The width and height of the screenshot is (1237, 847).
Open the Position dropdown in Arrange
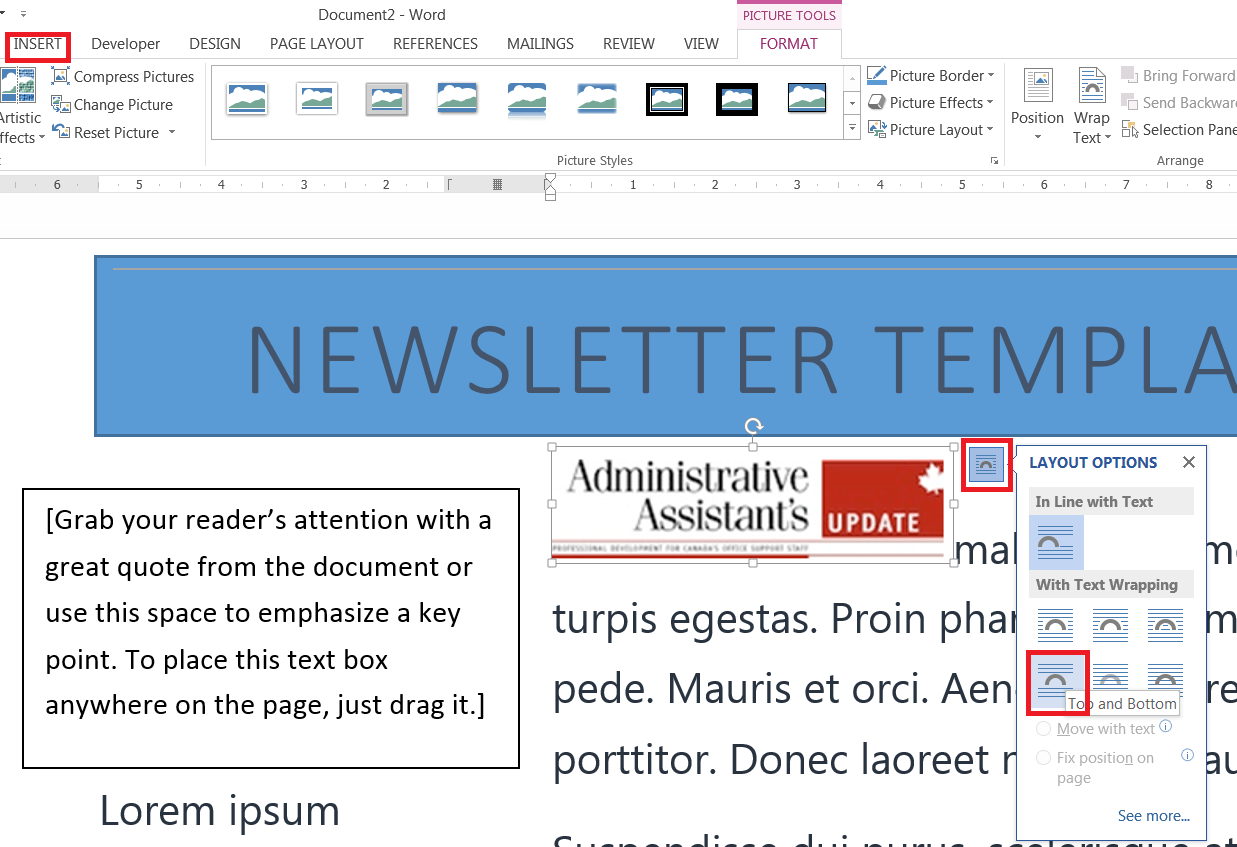pos(1037,106)
